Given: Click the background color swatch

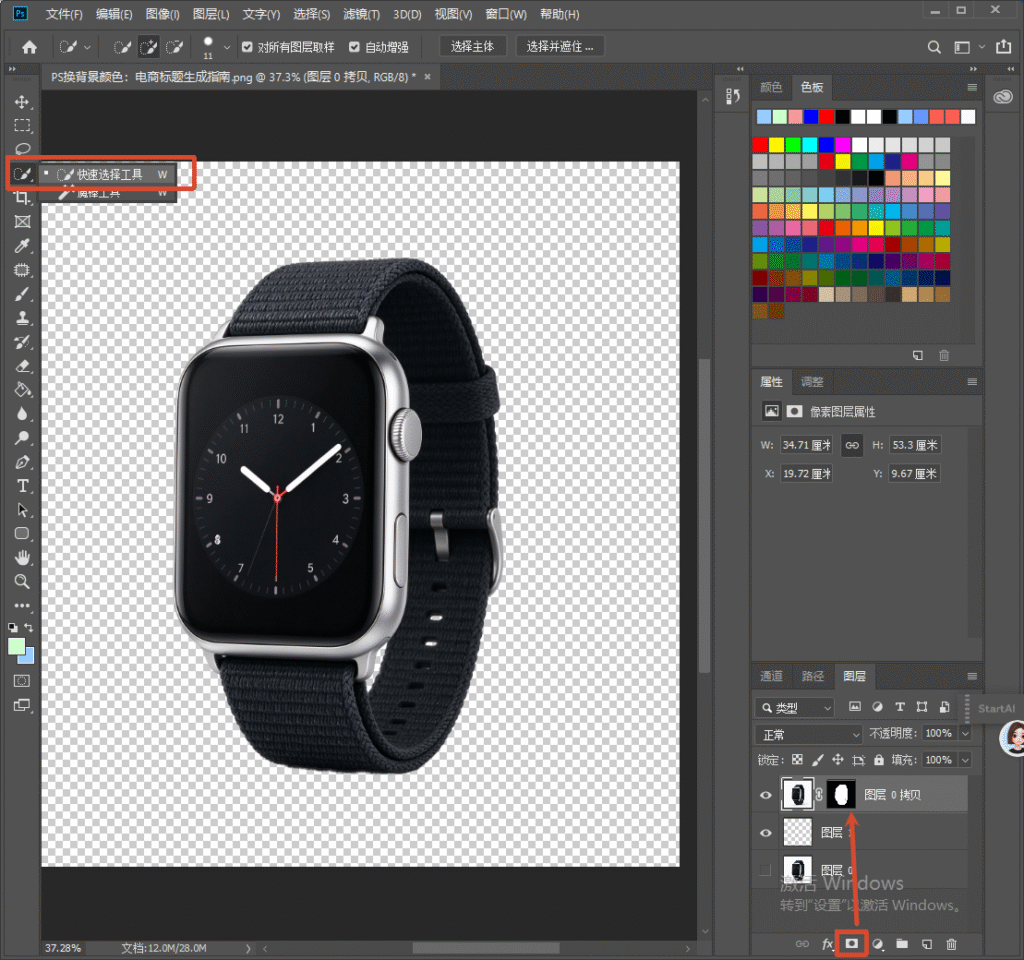Looking at the screenshot, I should pyautogui.click(x=28, y=656).
